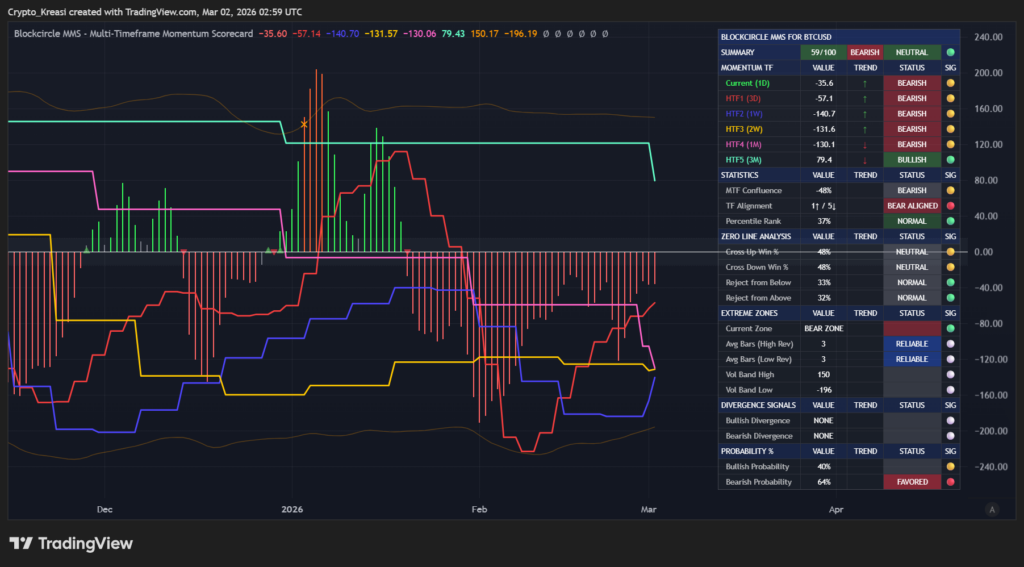
Task: Click the green signal dot in Summary row
Action: coord(950,52)
